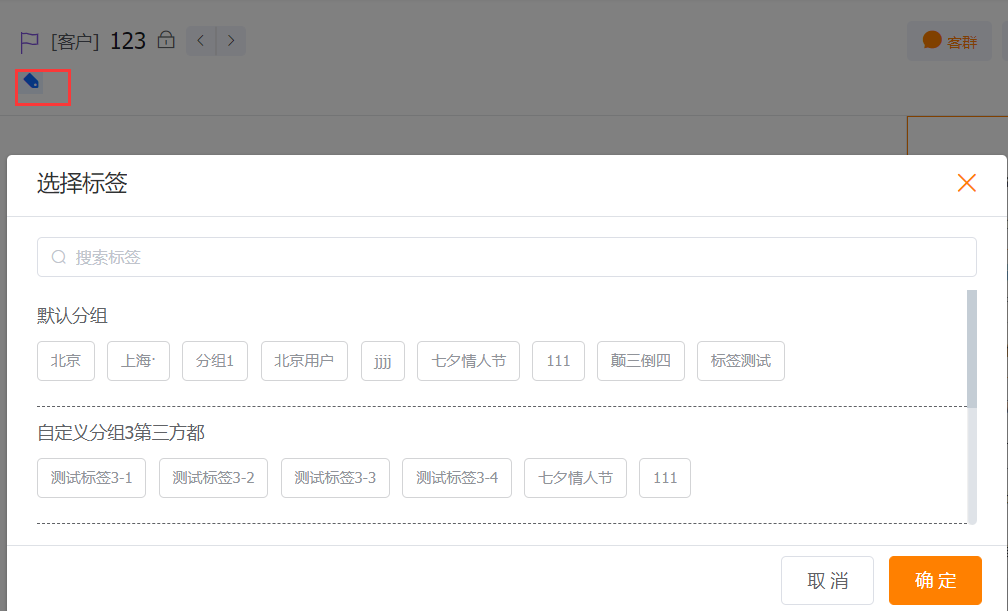Click the blue tag icon under the customer name
Screen dimensions: 1008x611
[32, 81]
